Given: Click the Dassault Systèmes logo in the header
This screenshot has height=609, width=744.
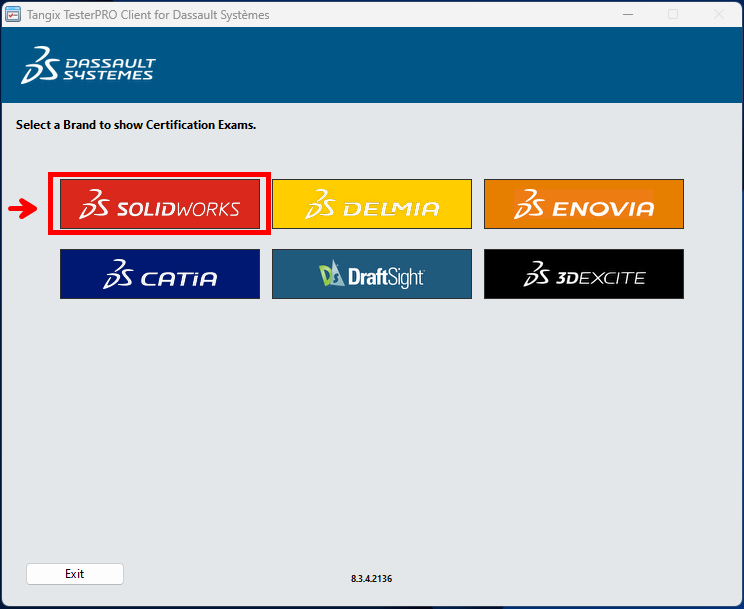Looking at the screenshot, I should click(88, 65).
